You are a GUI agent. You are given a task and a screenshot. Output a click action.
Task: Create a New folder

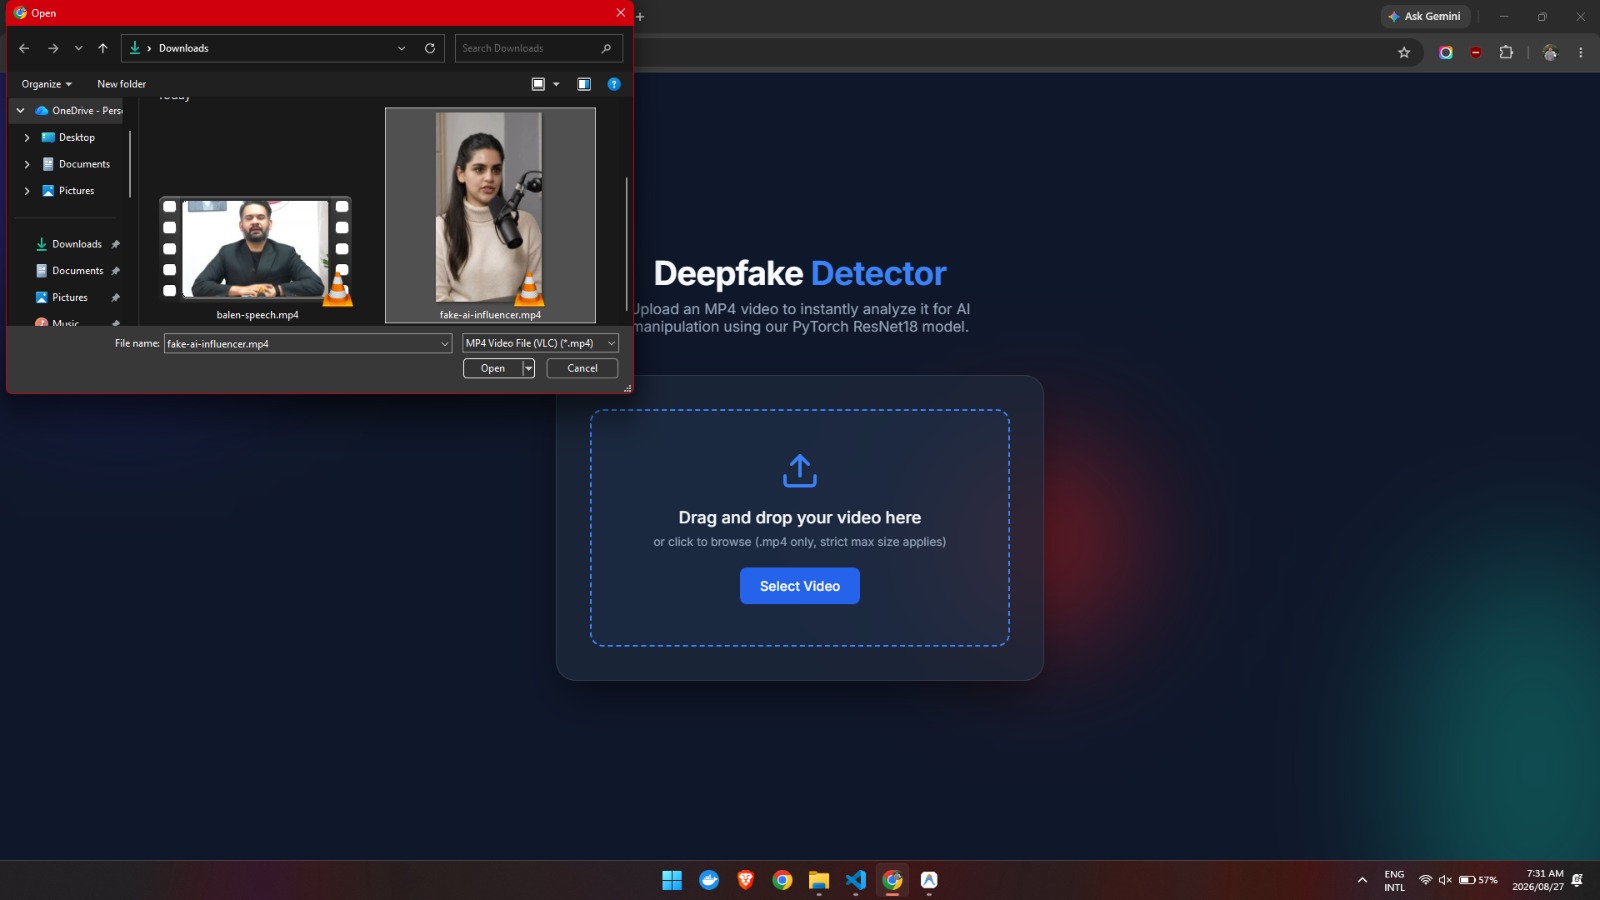[x=121, y=84]
